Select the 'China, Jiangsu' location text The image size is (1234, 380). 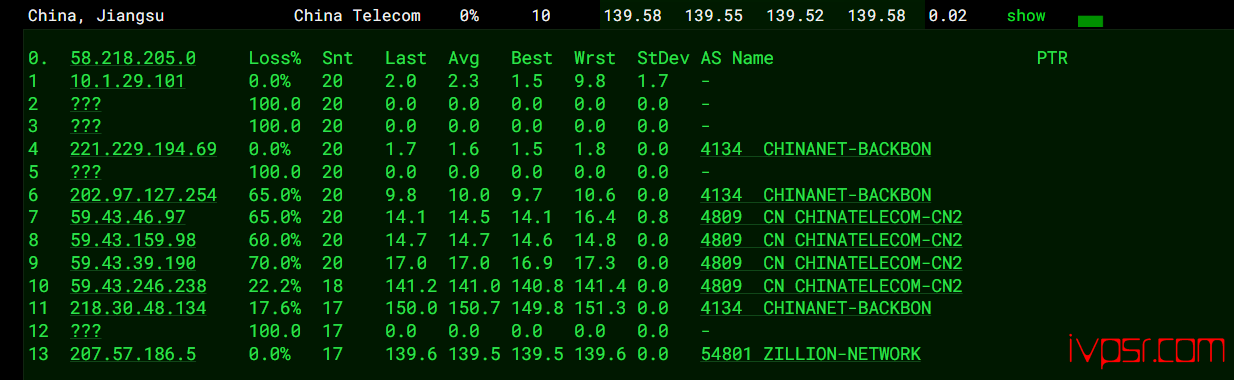pyautogui.click(x=96, y=16)
